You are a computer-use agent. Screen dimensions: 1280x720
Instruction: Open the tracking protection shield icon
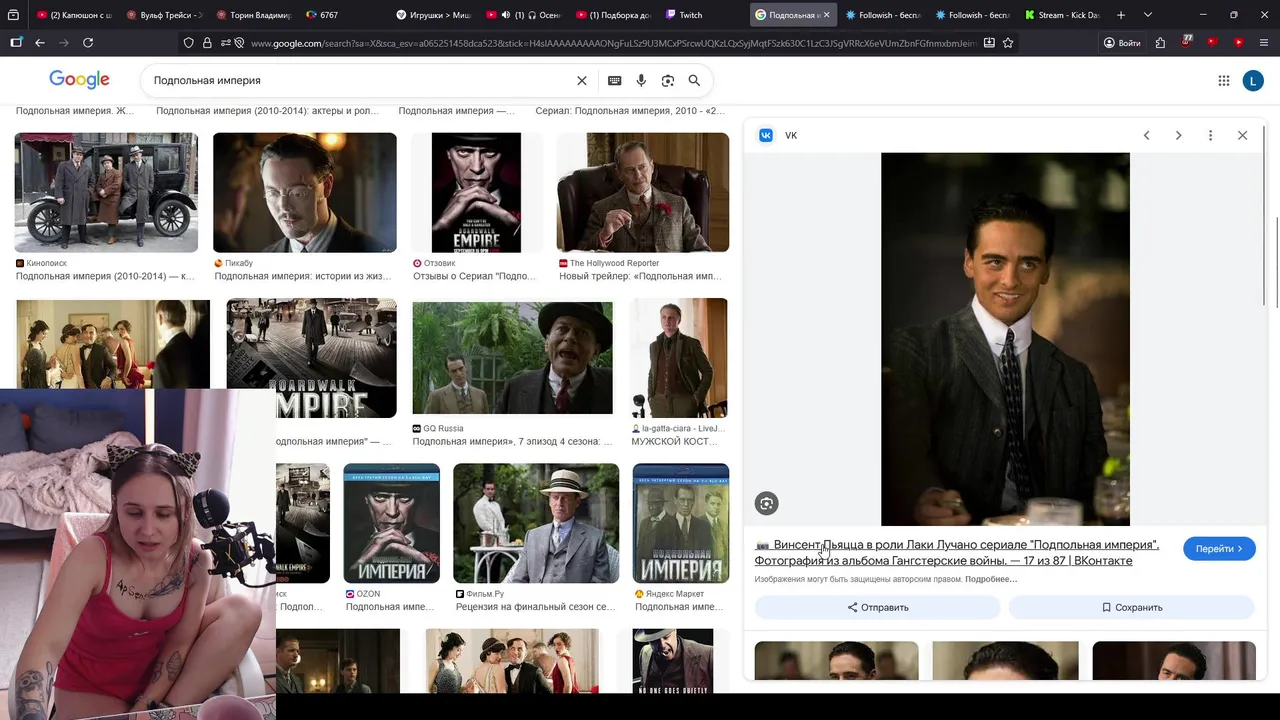click(188, 43)
